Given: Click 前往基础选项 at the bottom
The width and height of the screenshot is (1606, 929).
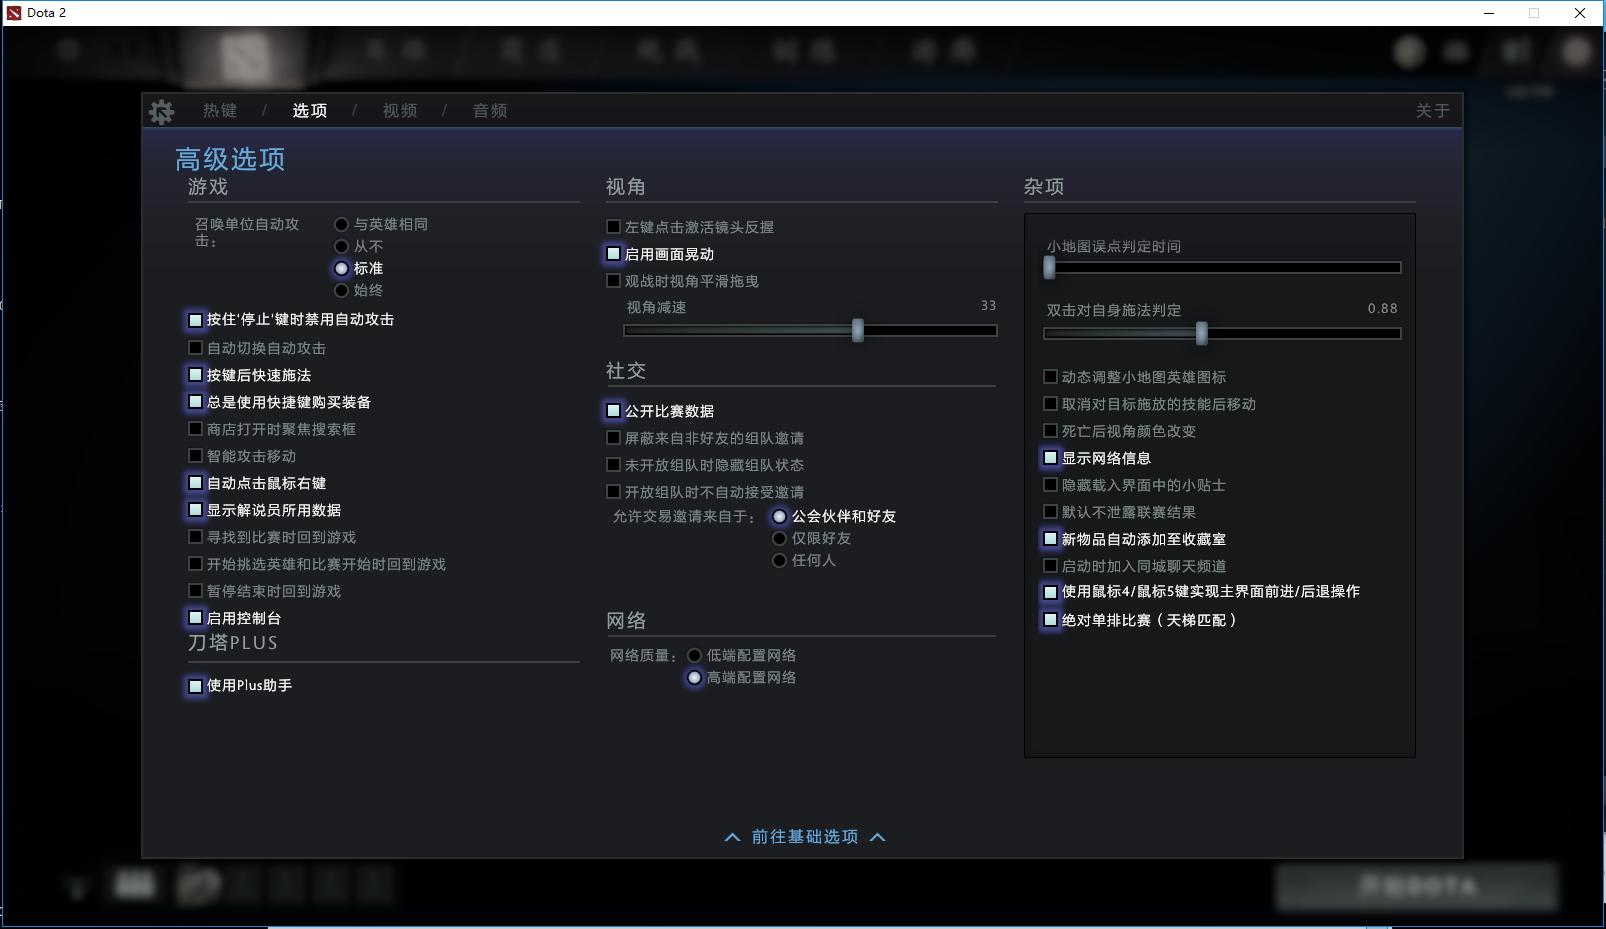Looking at the screenshot, I should tap(803, 837).
